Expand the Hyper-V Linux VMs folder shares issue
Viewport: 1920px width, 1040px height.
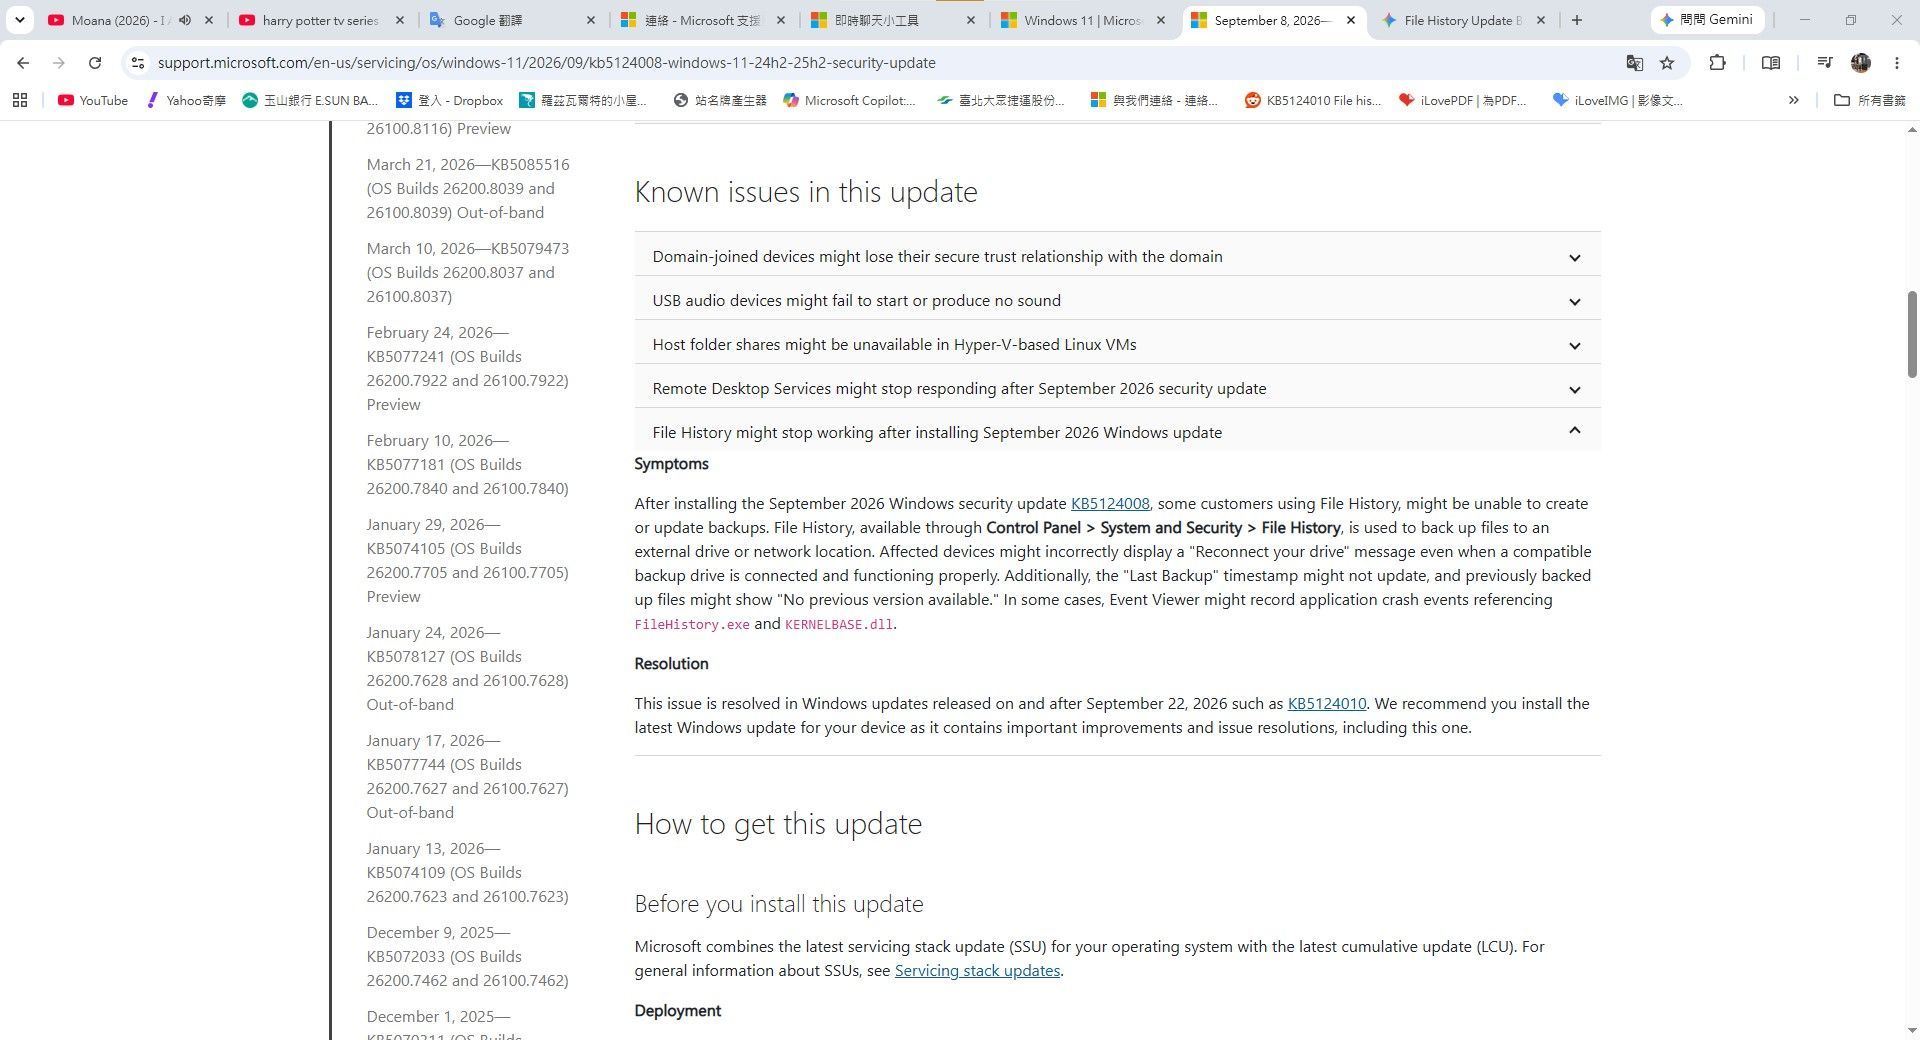(1117, 345)
